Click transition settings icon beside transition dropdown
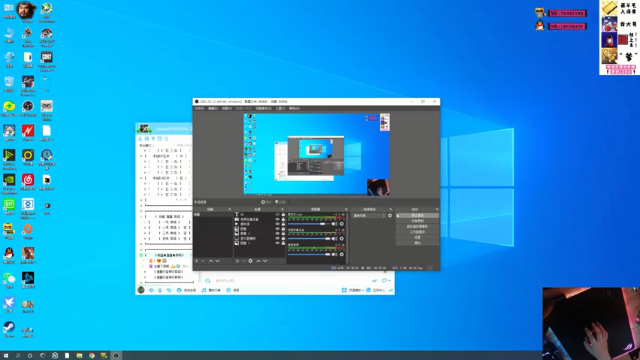The image size is (640, 360). tap(390, 216)
